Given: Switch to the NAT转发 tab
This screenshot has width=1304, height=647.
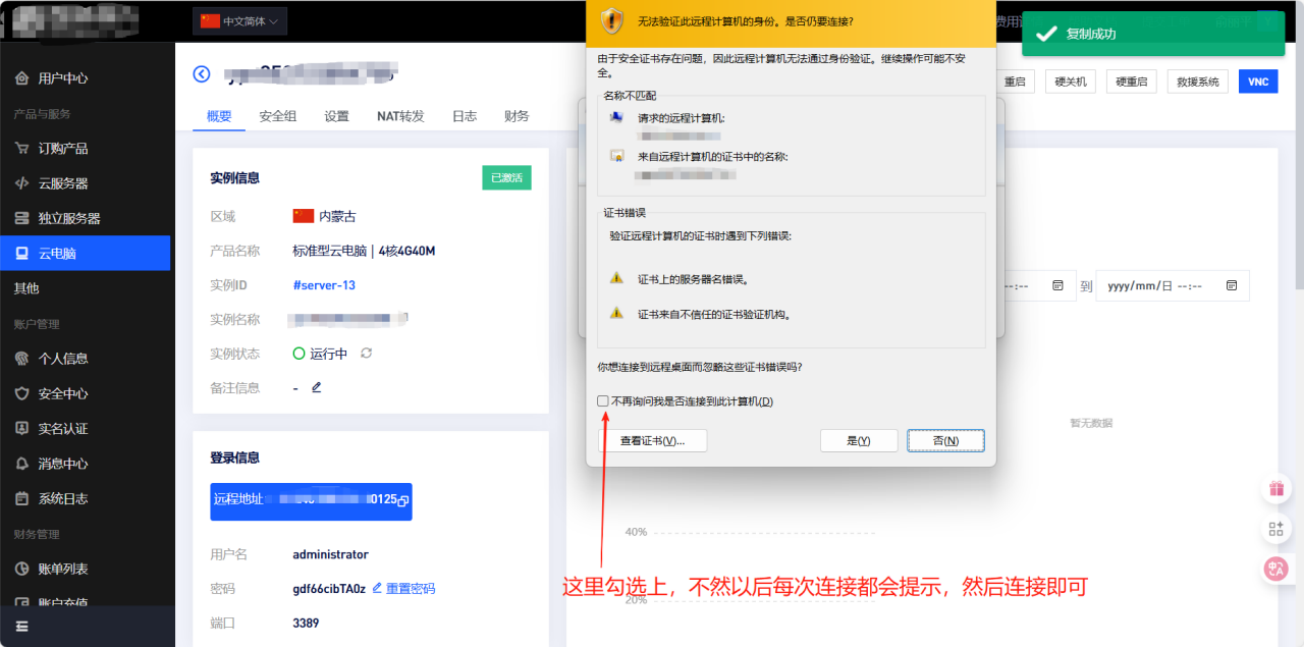Looking at the screenshot, I should [x=400, y=116].
